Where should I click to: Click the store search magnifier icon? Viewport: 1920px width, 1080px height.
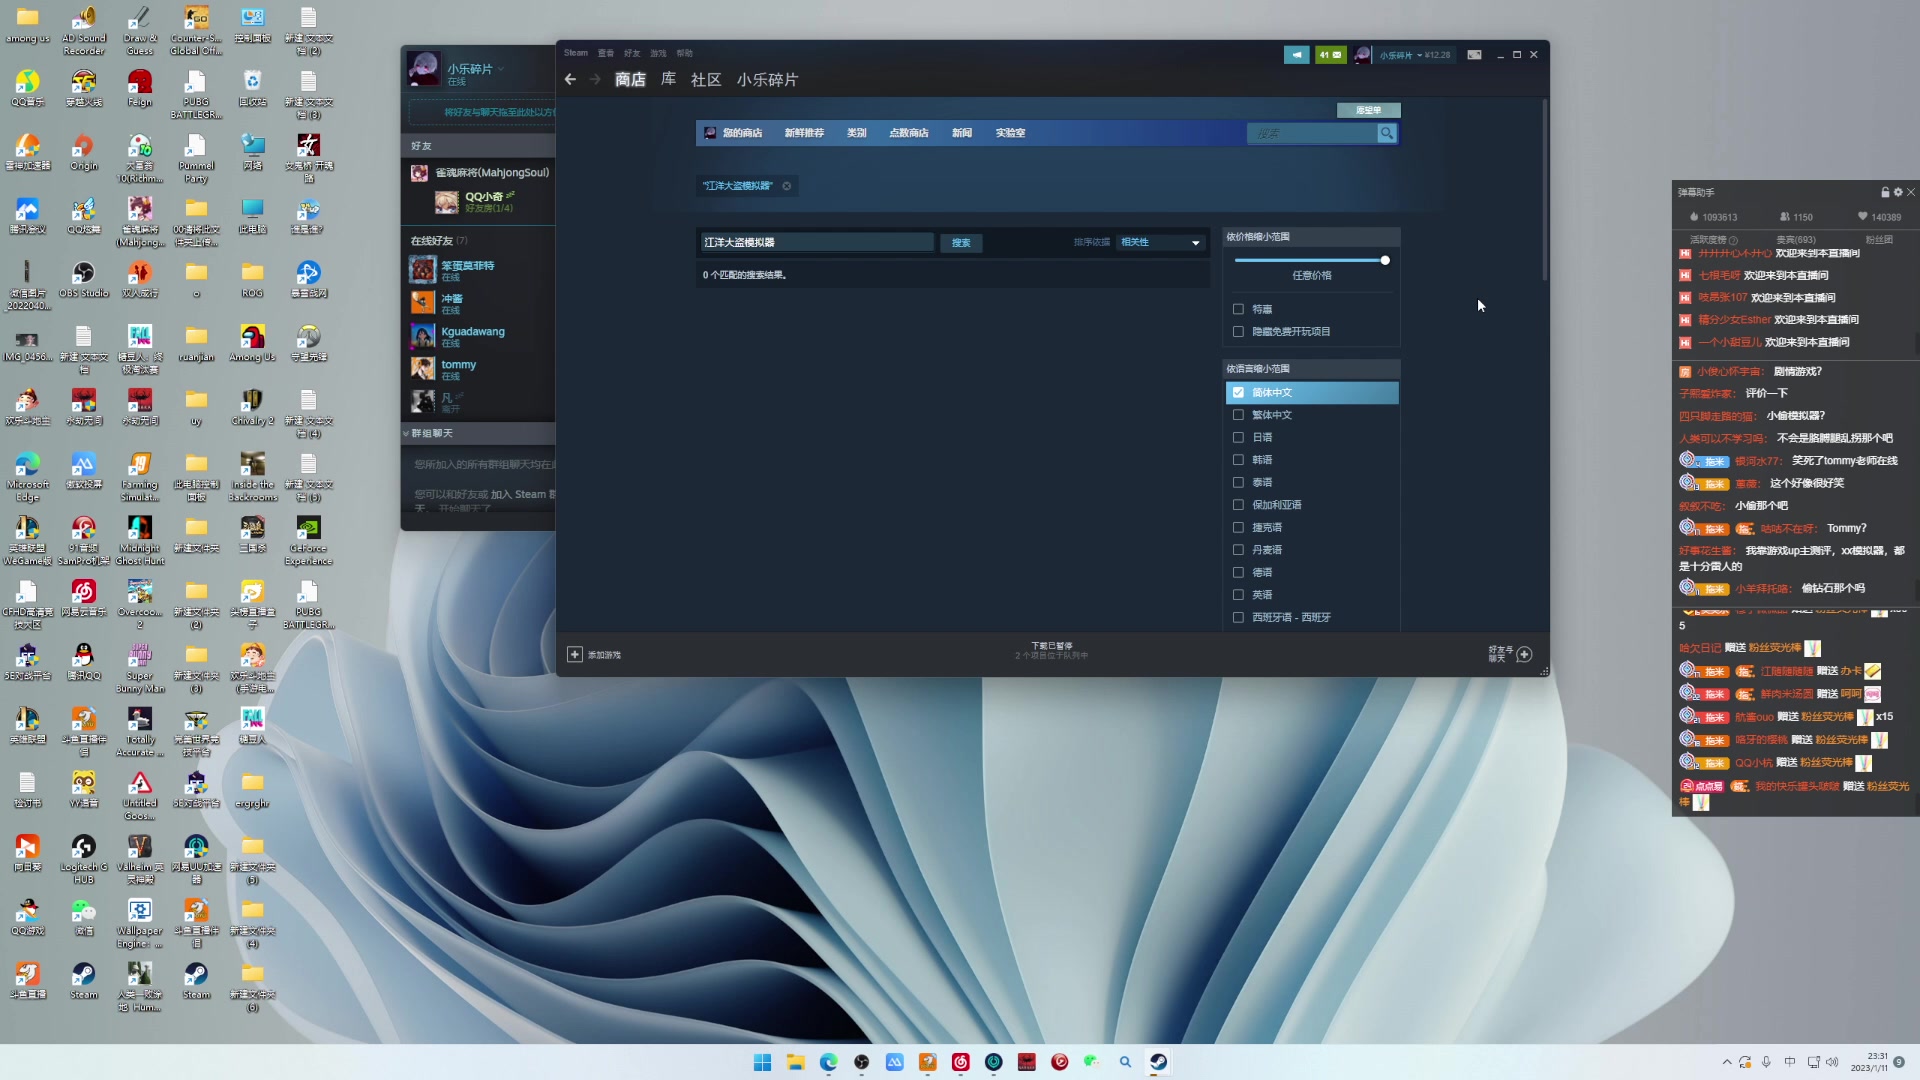click(x=1387, y=133)
